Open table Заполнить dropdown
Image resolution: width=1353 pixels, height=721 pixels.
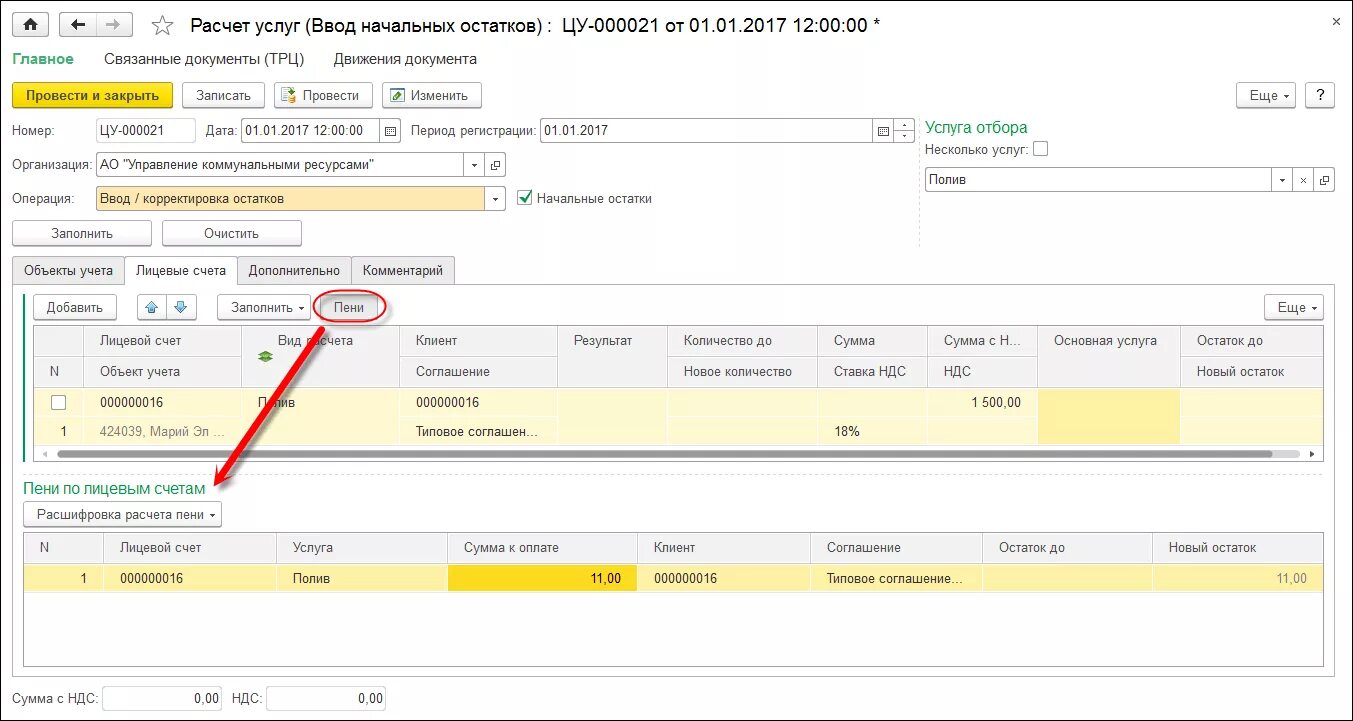pyautogui.click(x=263, y=307)
